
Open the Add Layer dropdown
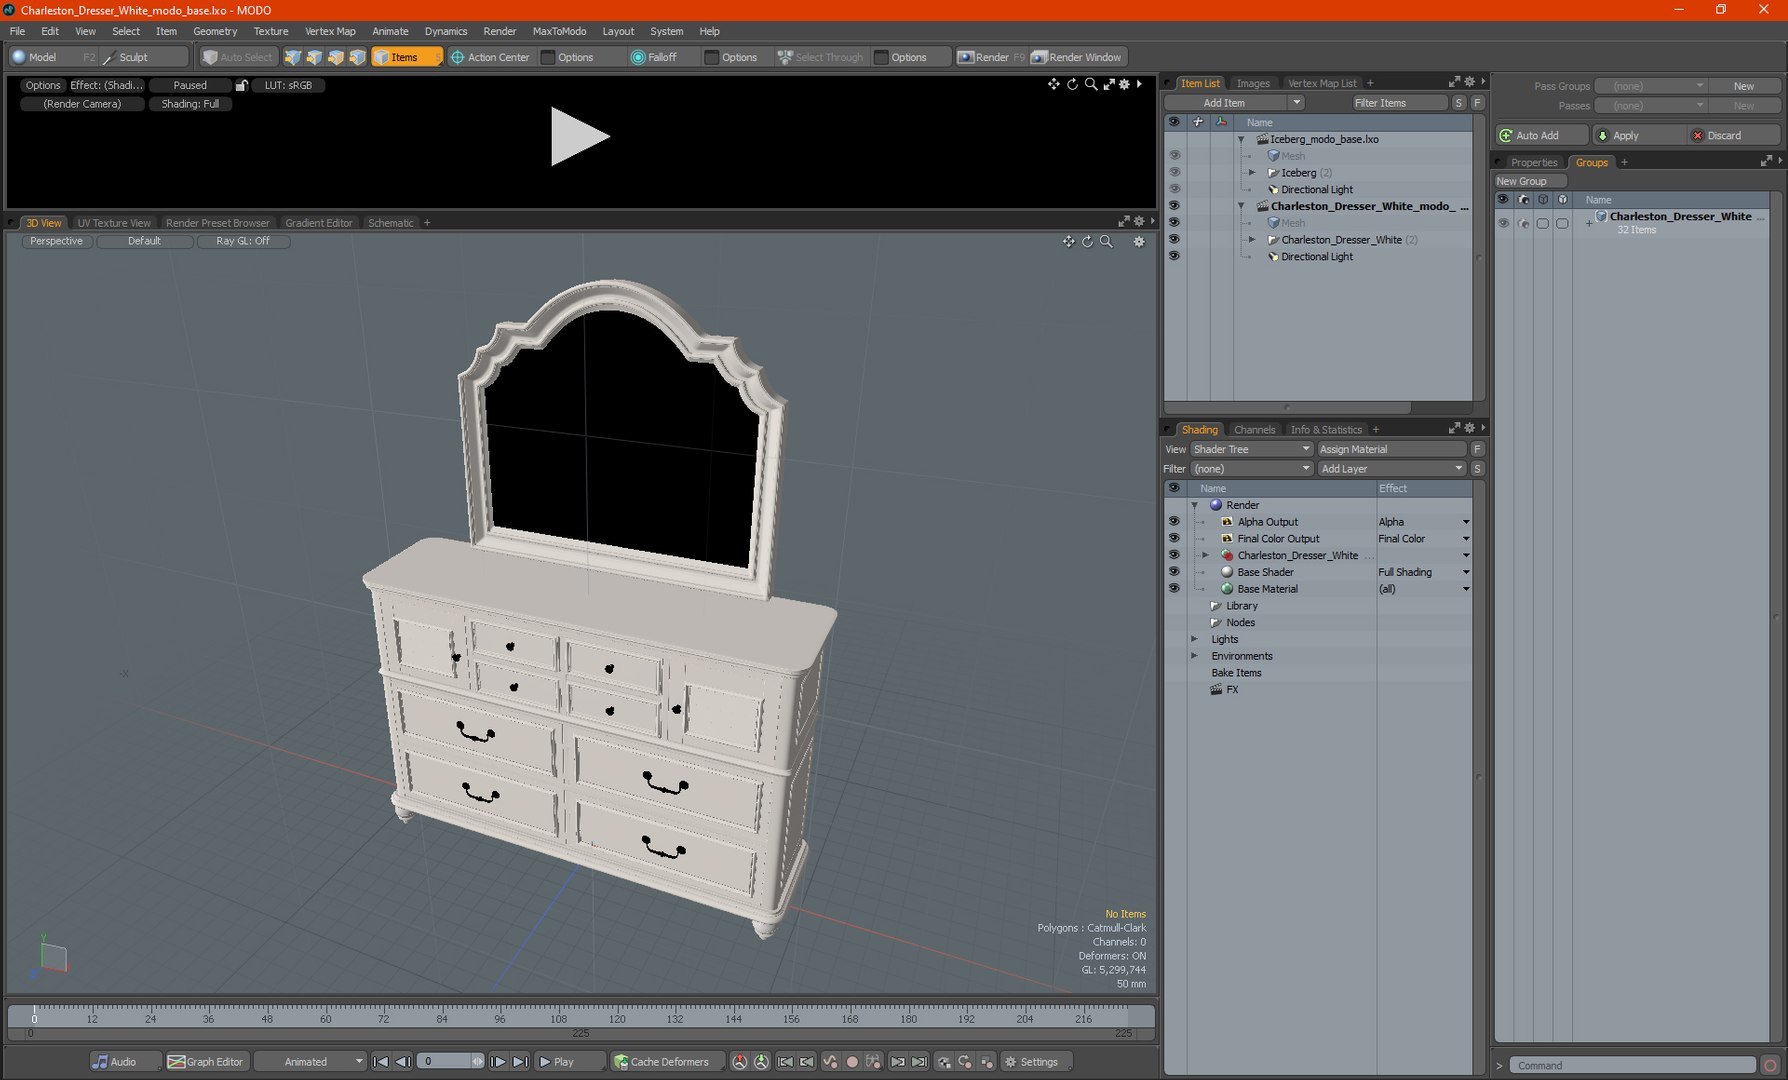click(1391, 469)
